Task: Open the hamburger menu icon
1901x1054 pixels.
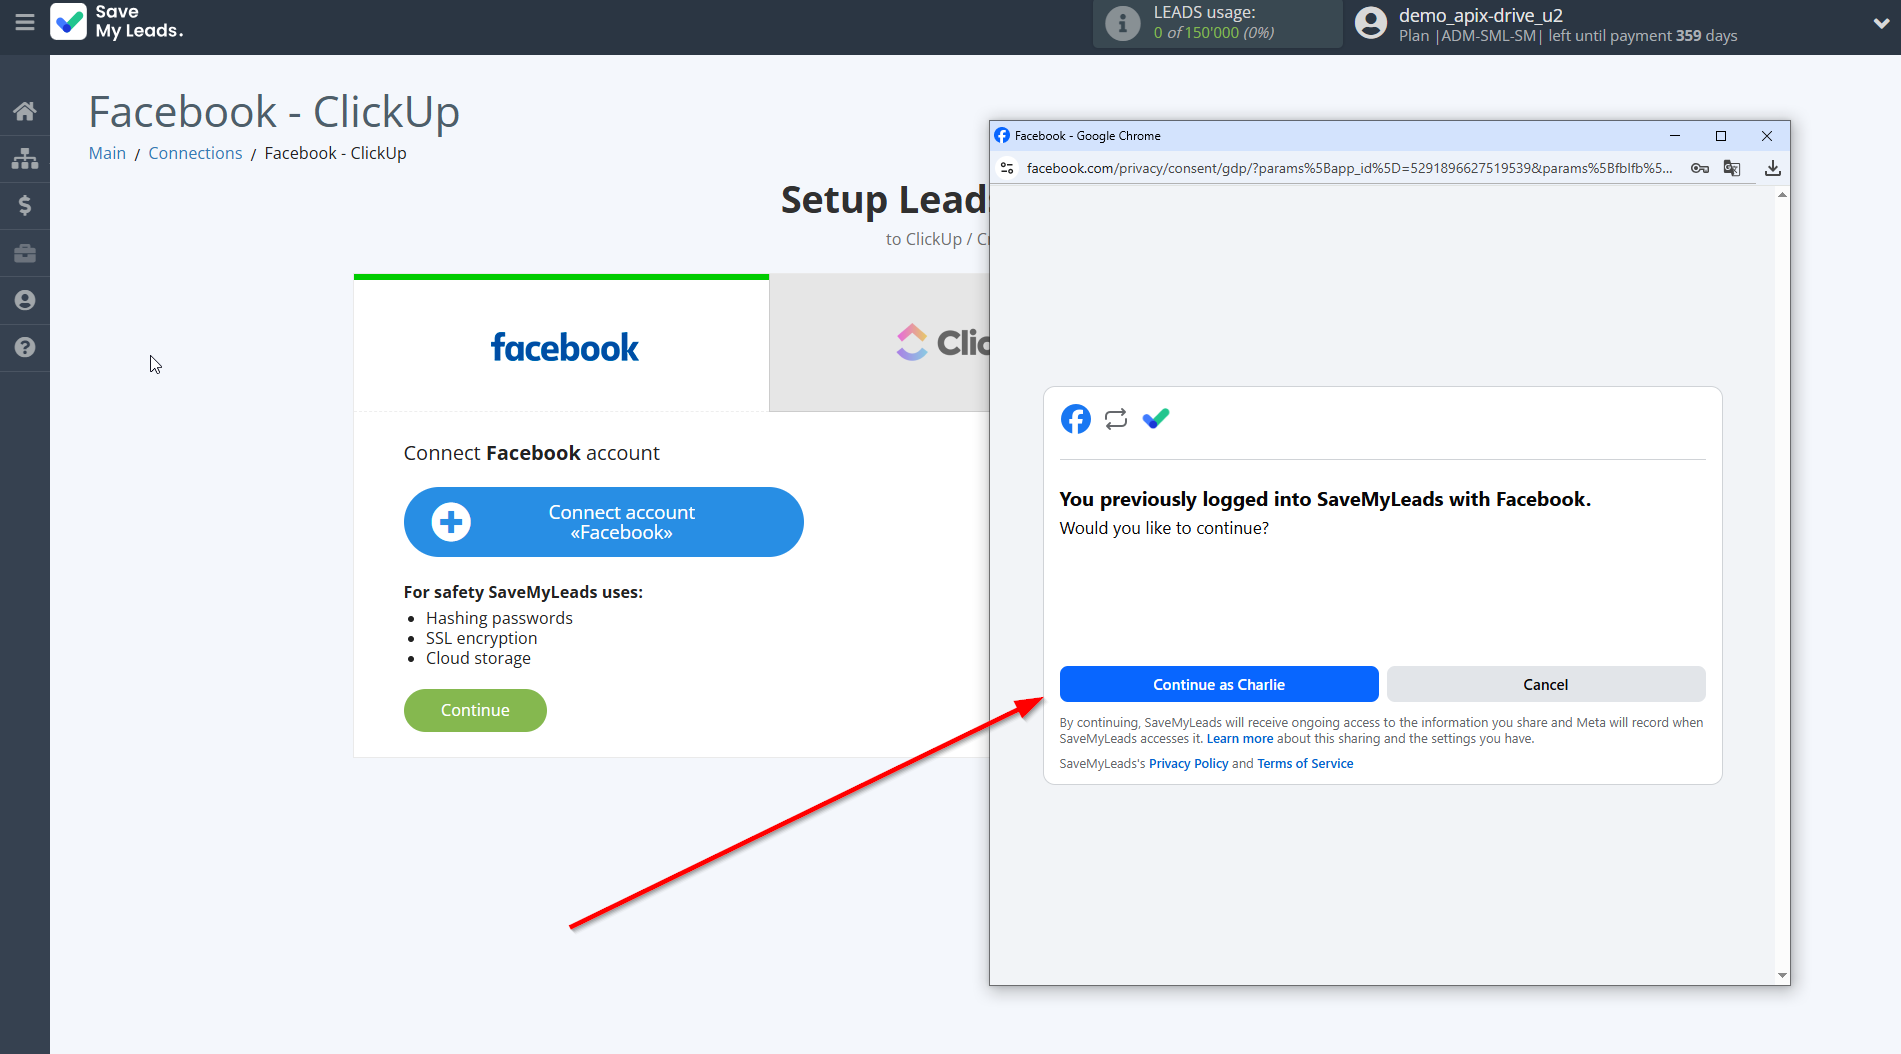Action: (x=24, y=22)
